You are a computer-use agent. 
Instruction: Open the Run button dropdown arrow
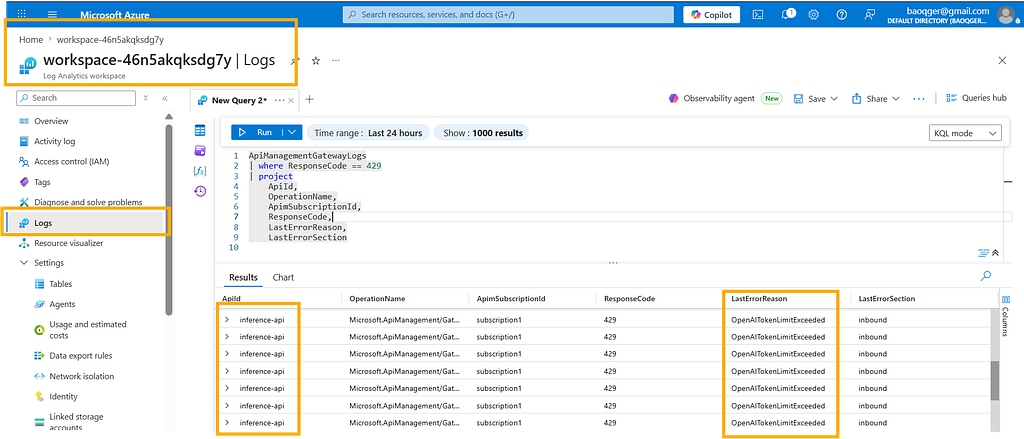(291, 132)
